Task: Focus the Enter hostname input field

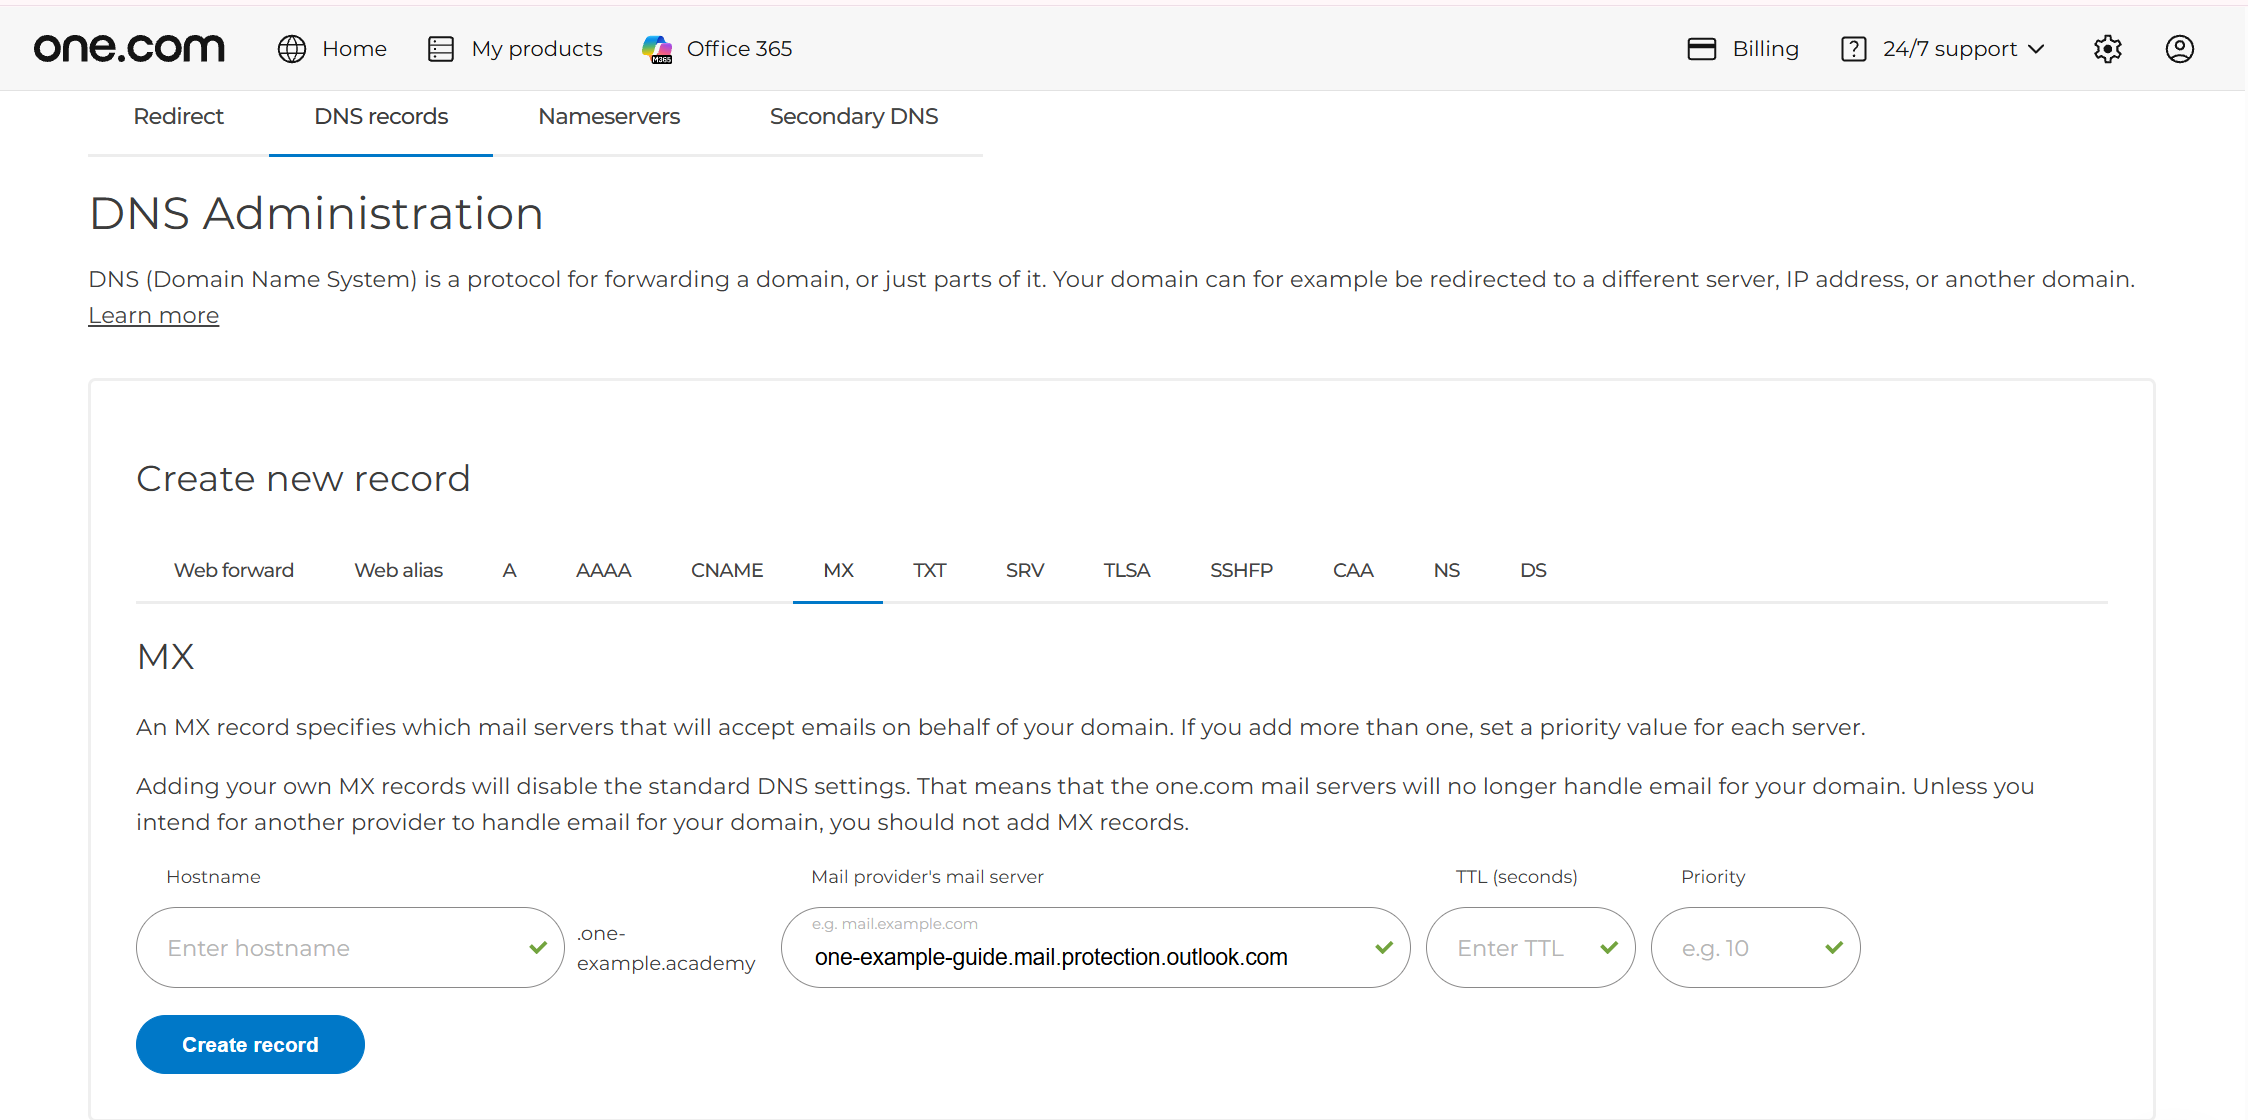Action: click(x=350, y=948)
